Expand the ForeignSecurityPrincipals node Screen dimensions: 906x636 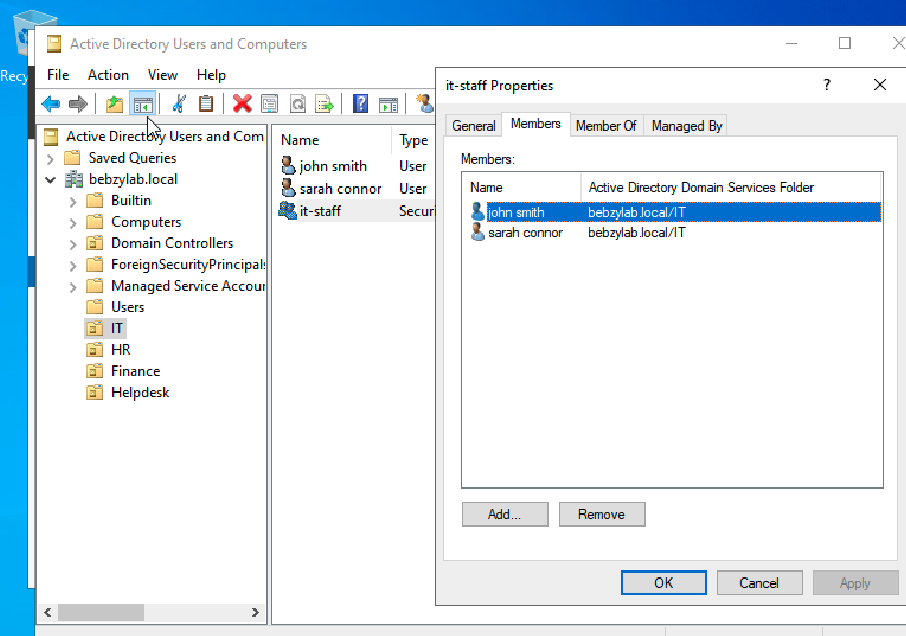tap(73, 265)
